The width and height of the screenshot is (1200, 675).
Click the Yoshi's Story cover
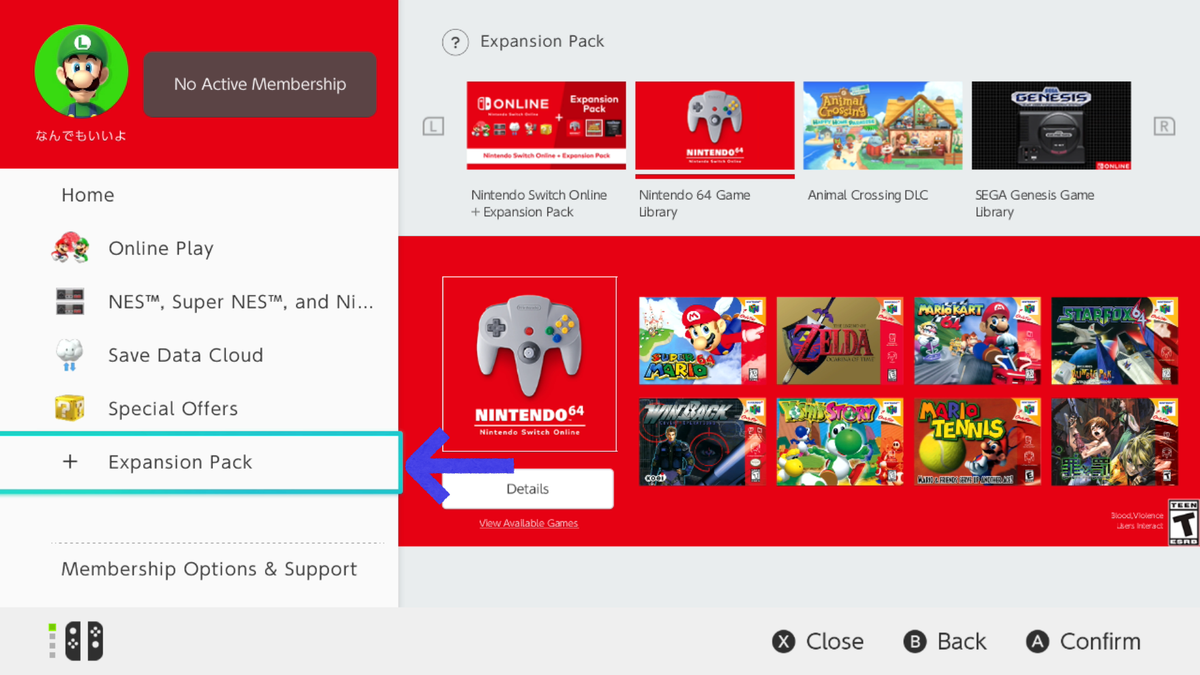tap(840, 442)
